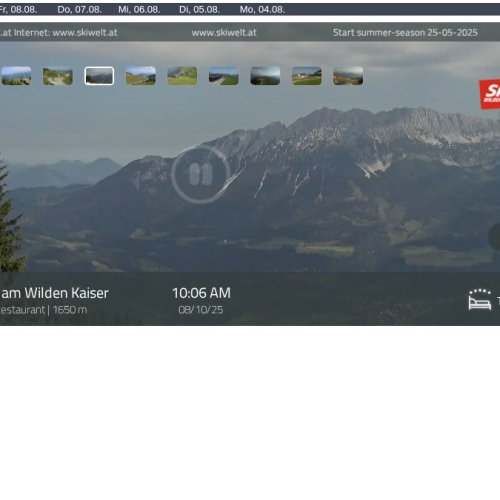500x500 pixels.
Task: Click the red SkiWelt logo
Action: click(x=490, y=94)
